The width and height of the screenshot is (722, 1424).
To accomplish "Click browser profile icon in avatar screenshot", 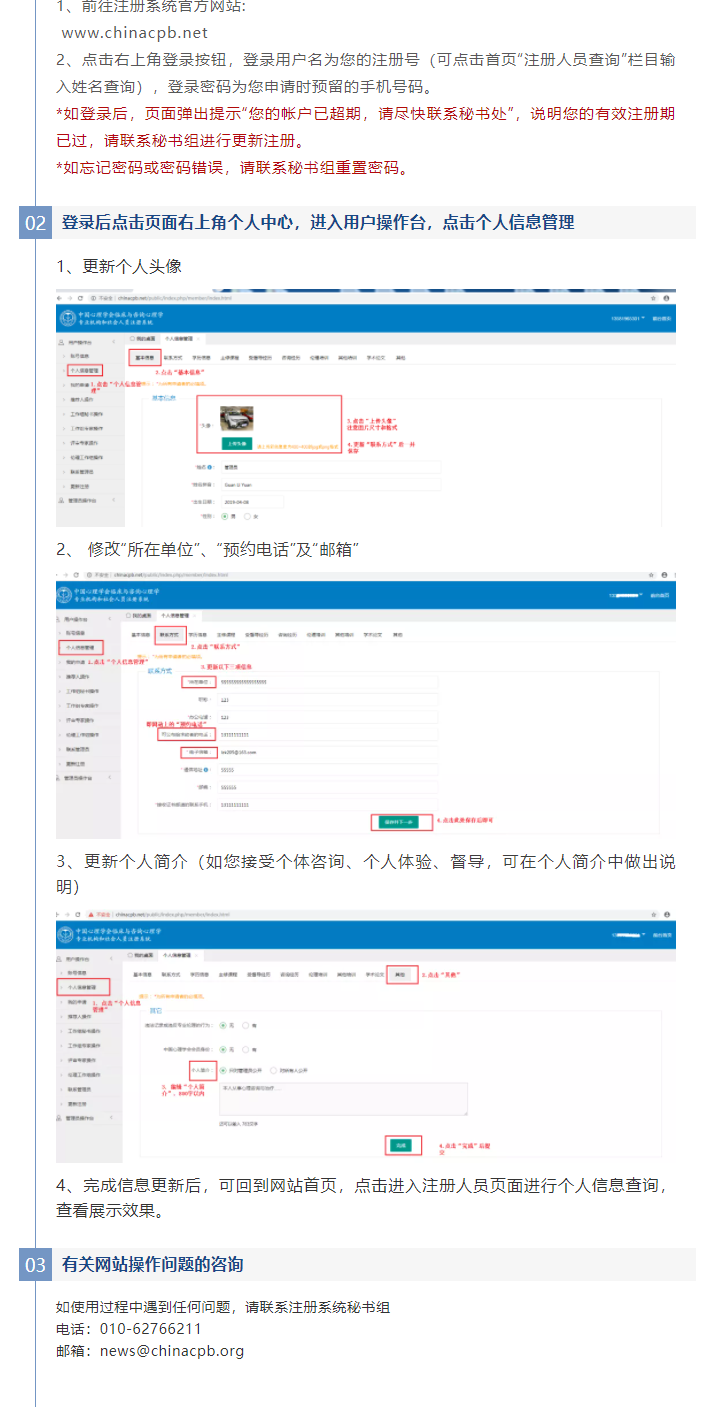I will (665, 299).
